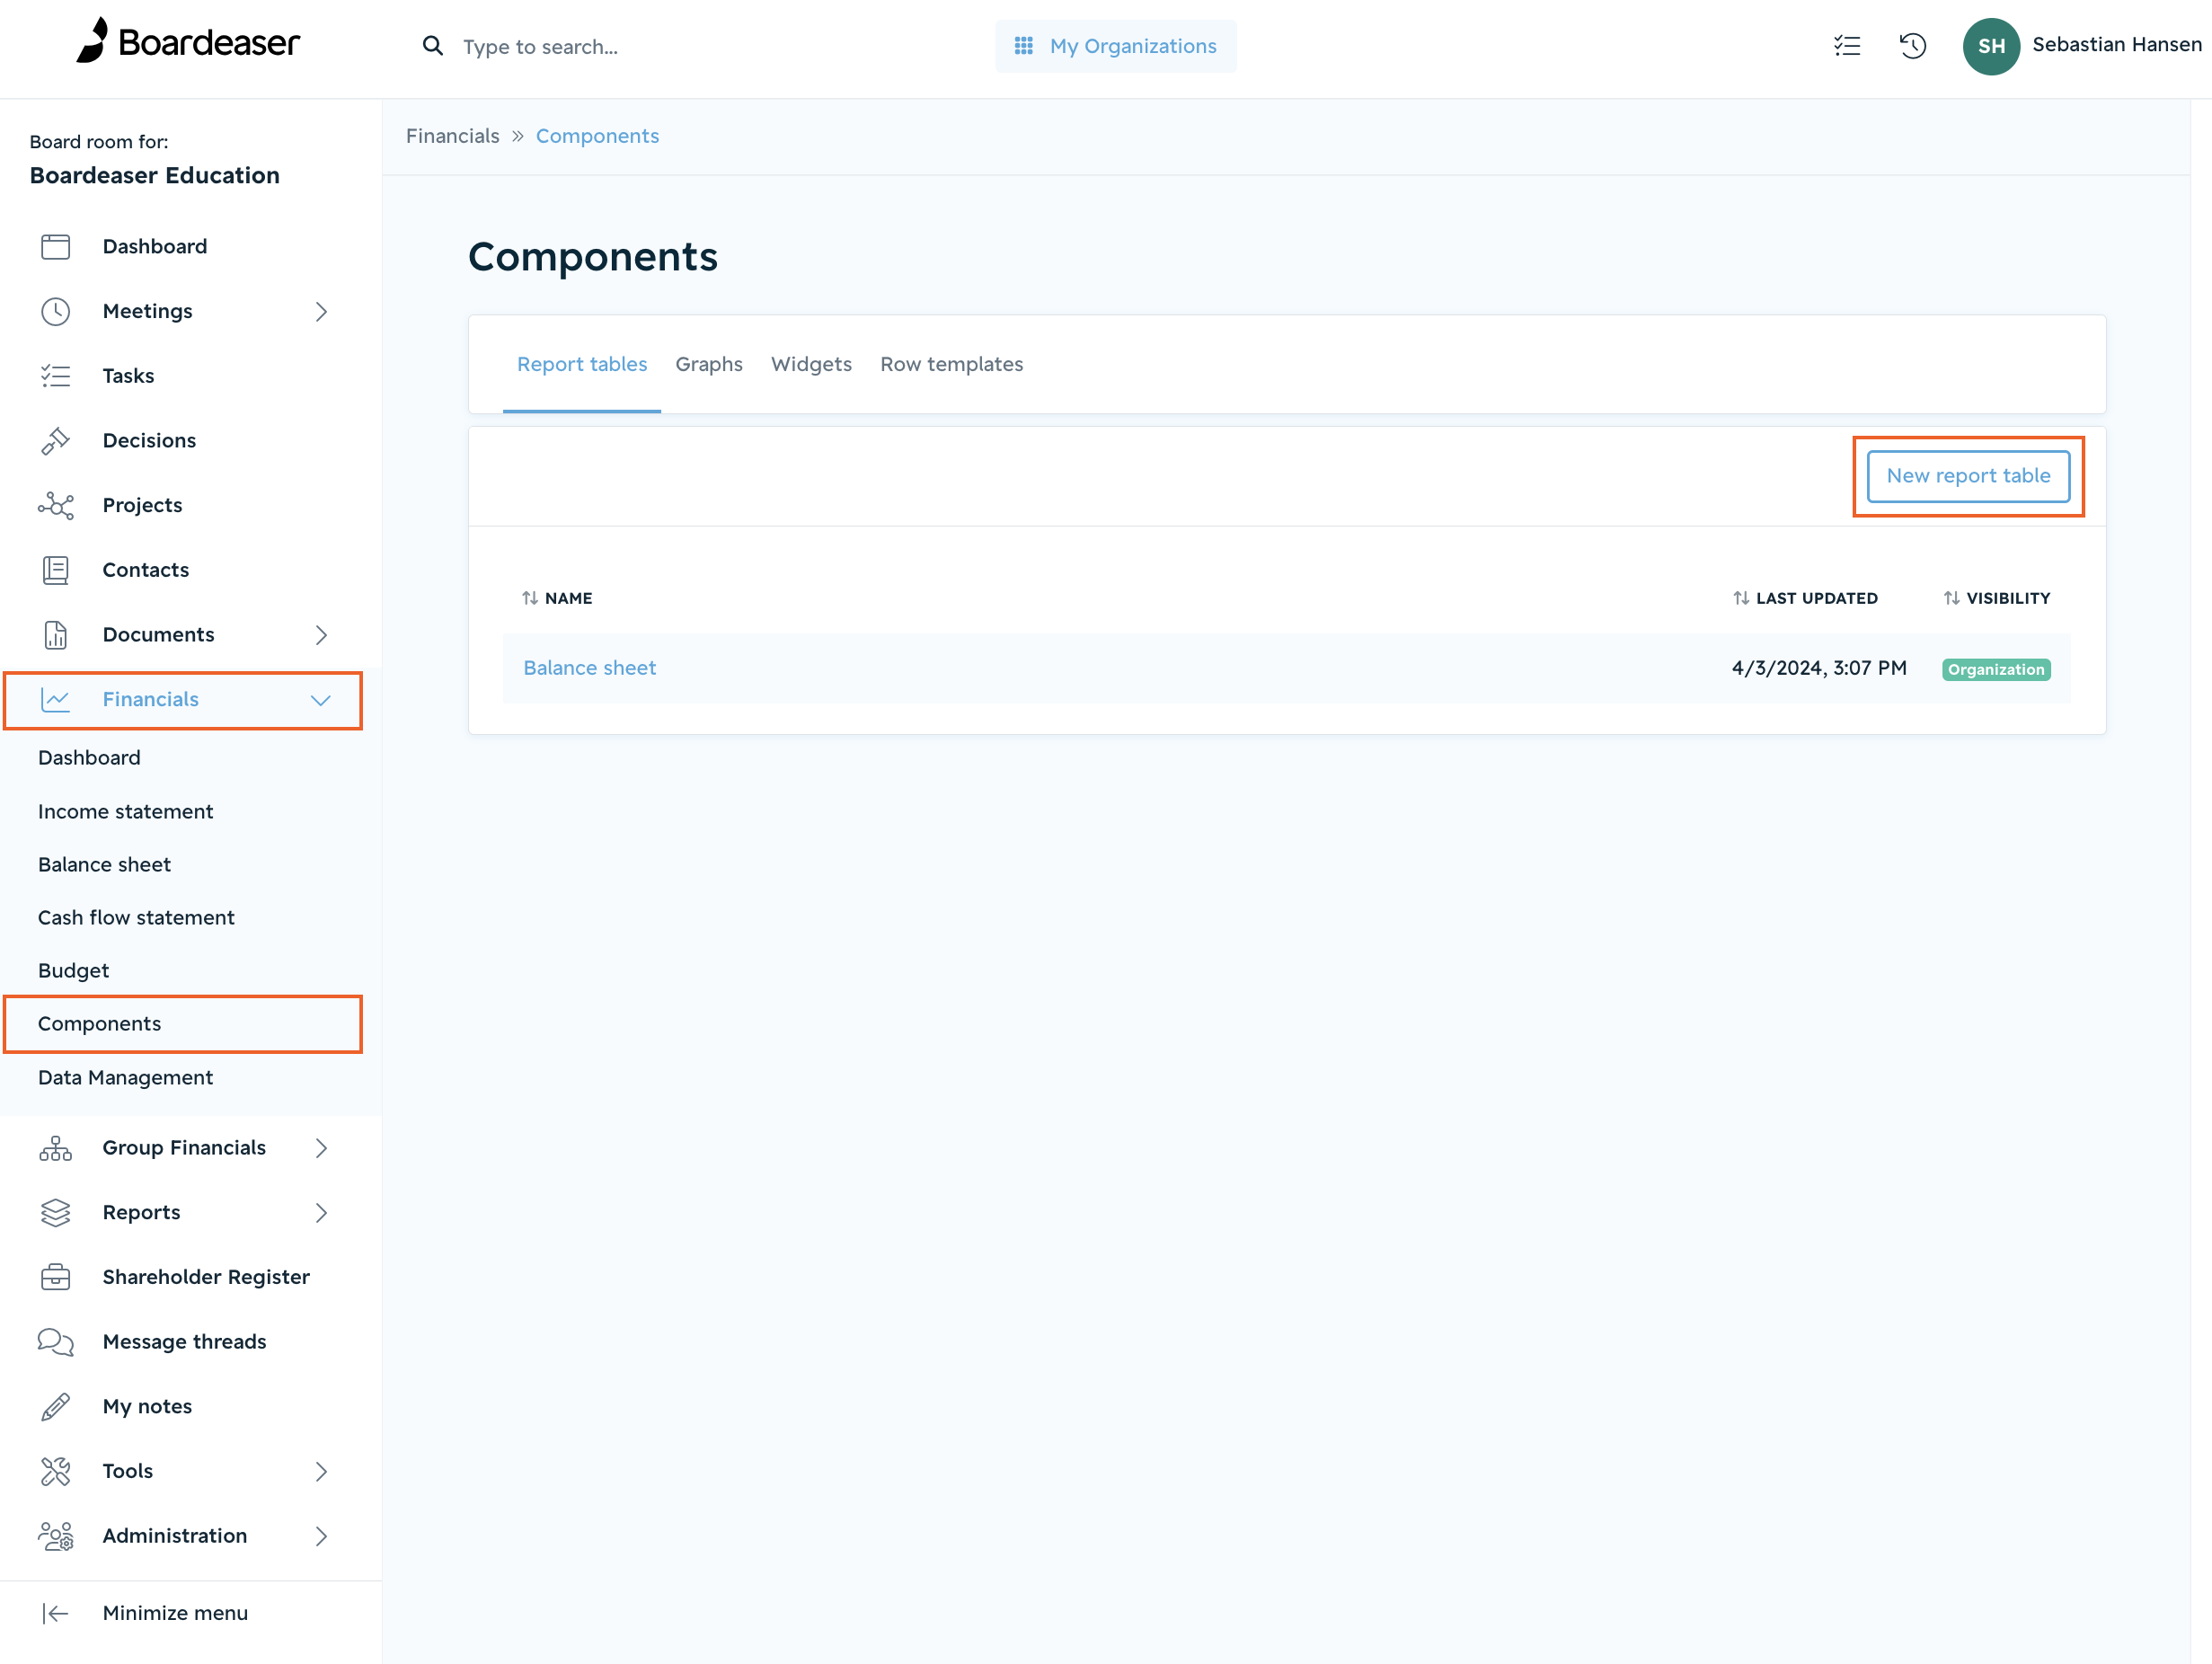Click the New report table button

pos(1967,476)
